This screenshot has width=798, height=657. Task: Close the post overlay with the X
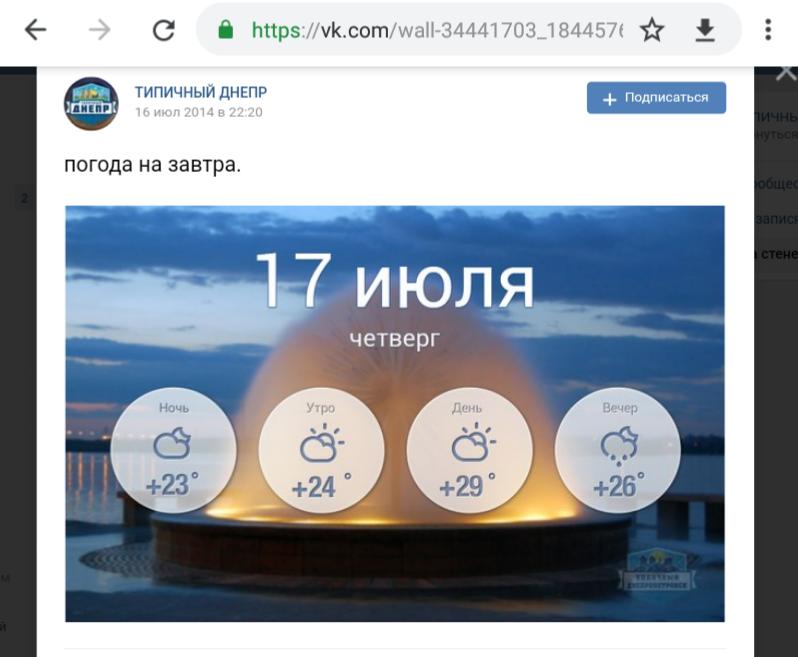(786, 73)
